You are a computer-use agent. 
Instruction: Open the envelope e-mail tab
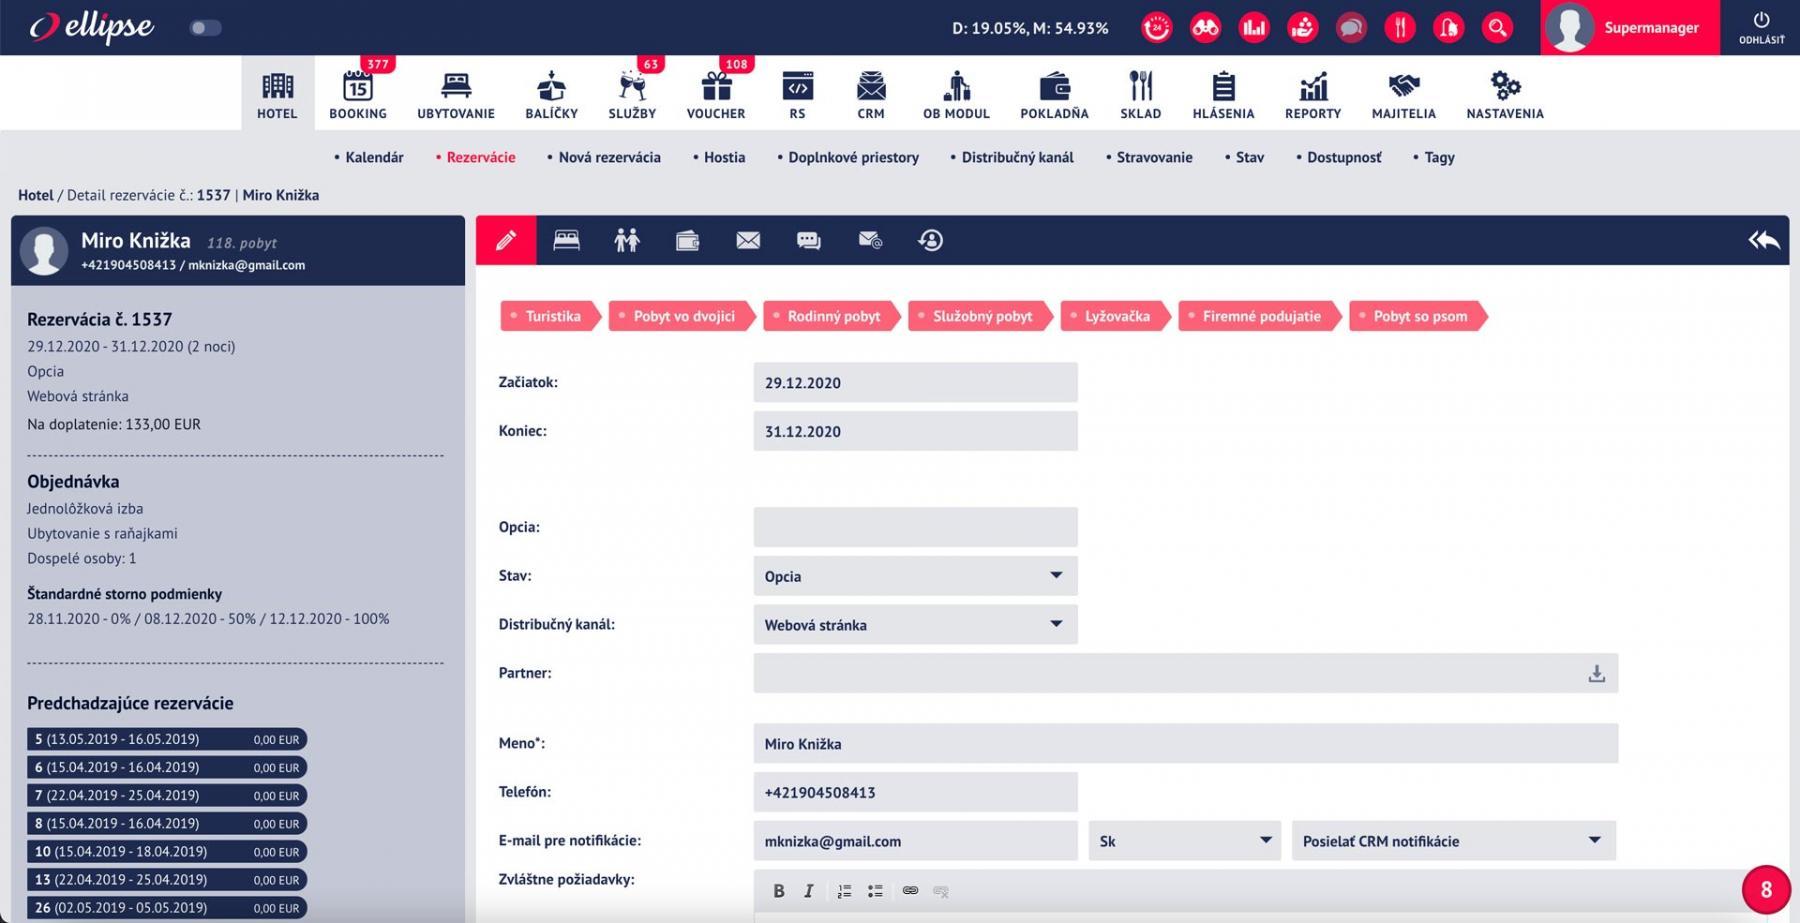(748, 240)
